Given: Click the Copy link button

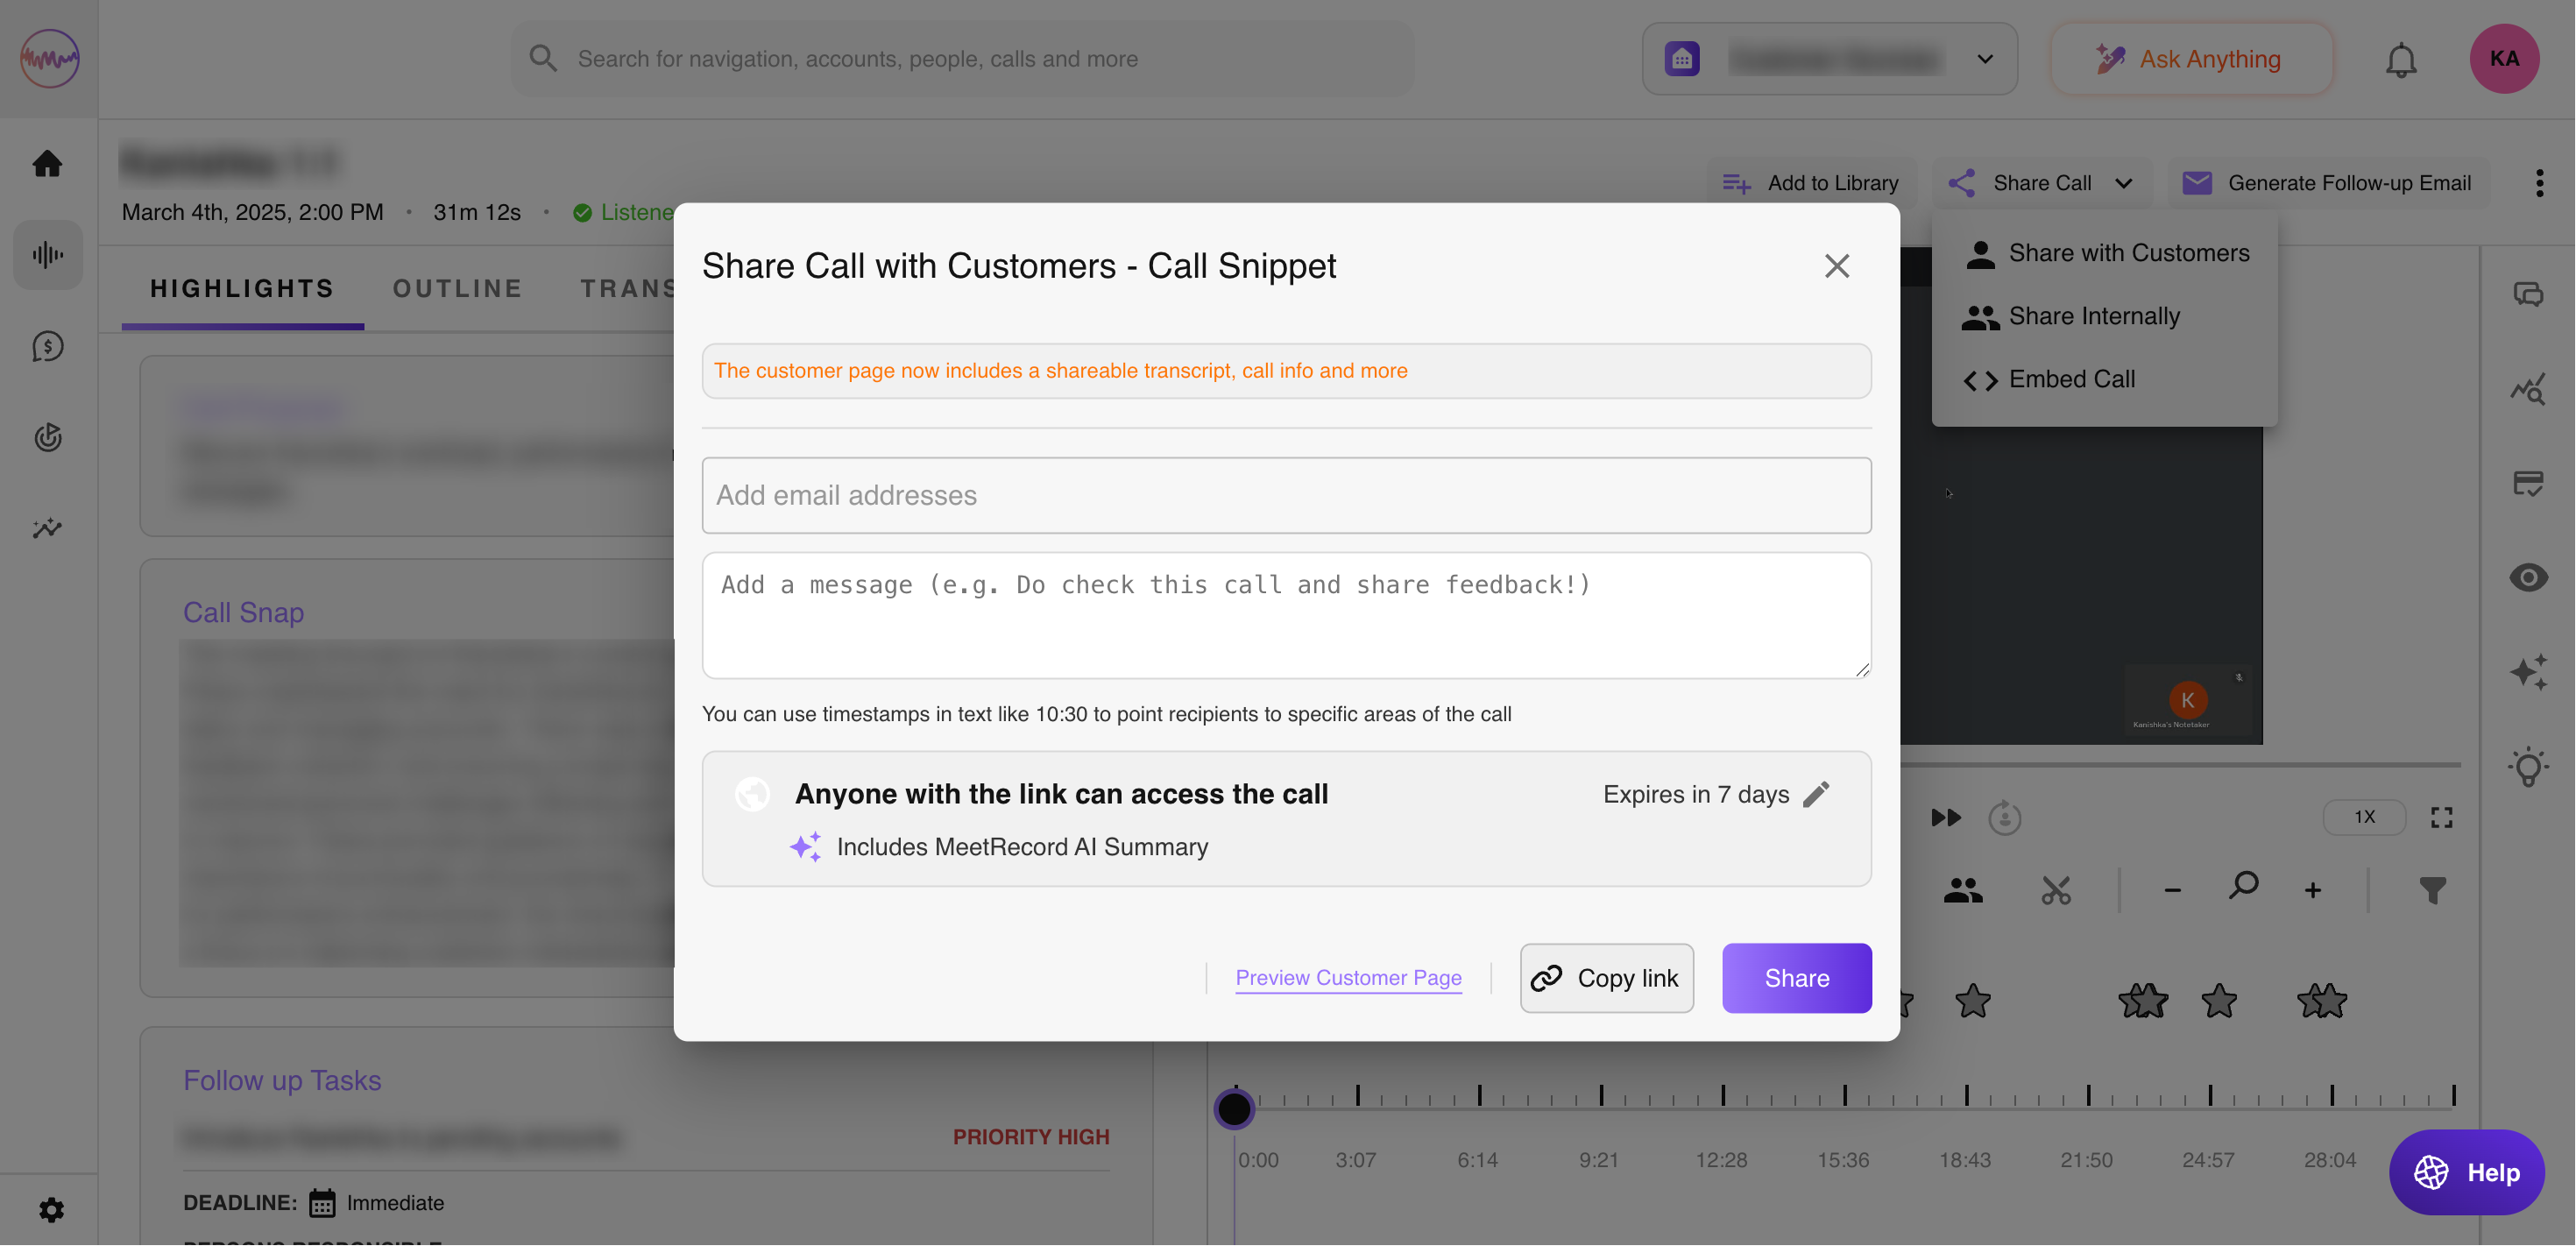Looking at the screenshot, I should click(1606, 978).
